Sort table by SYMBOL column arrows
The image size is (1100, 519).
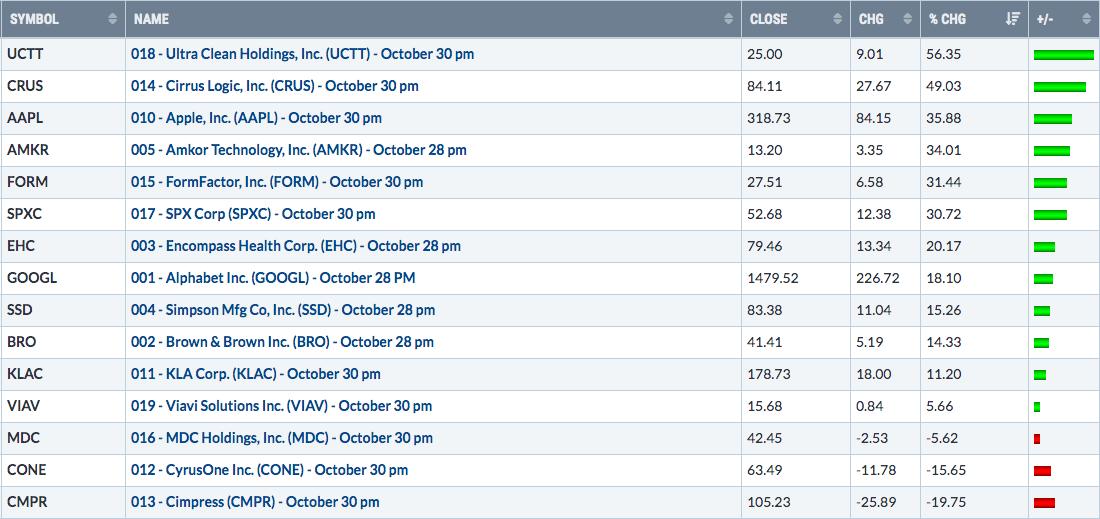coord(113,20)
